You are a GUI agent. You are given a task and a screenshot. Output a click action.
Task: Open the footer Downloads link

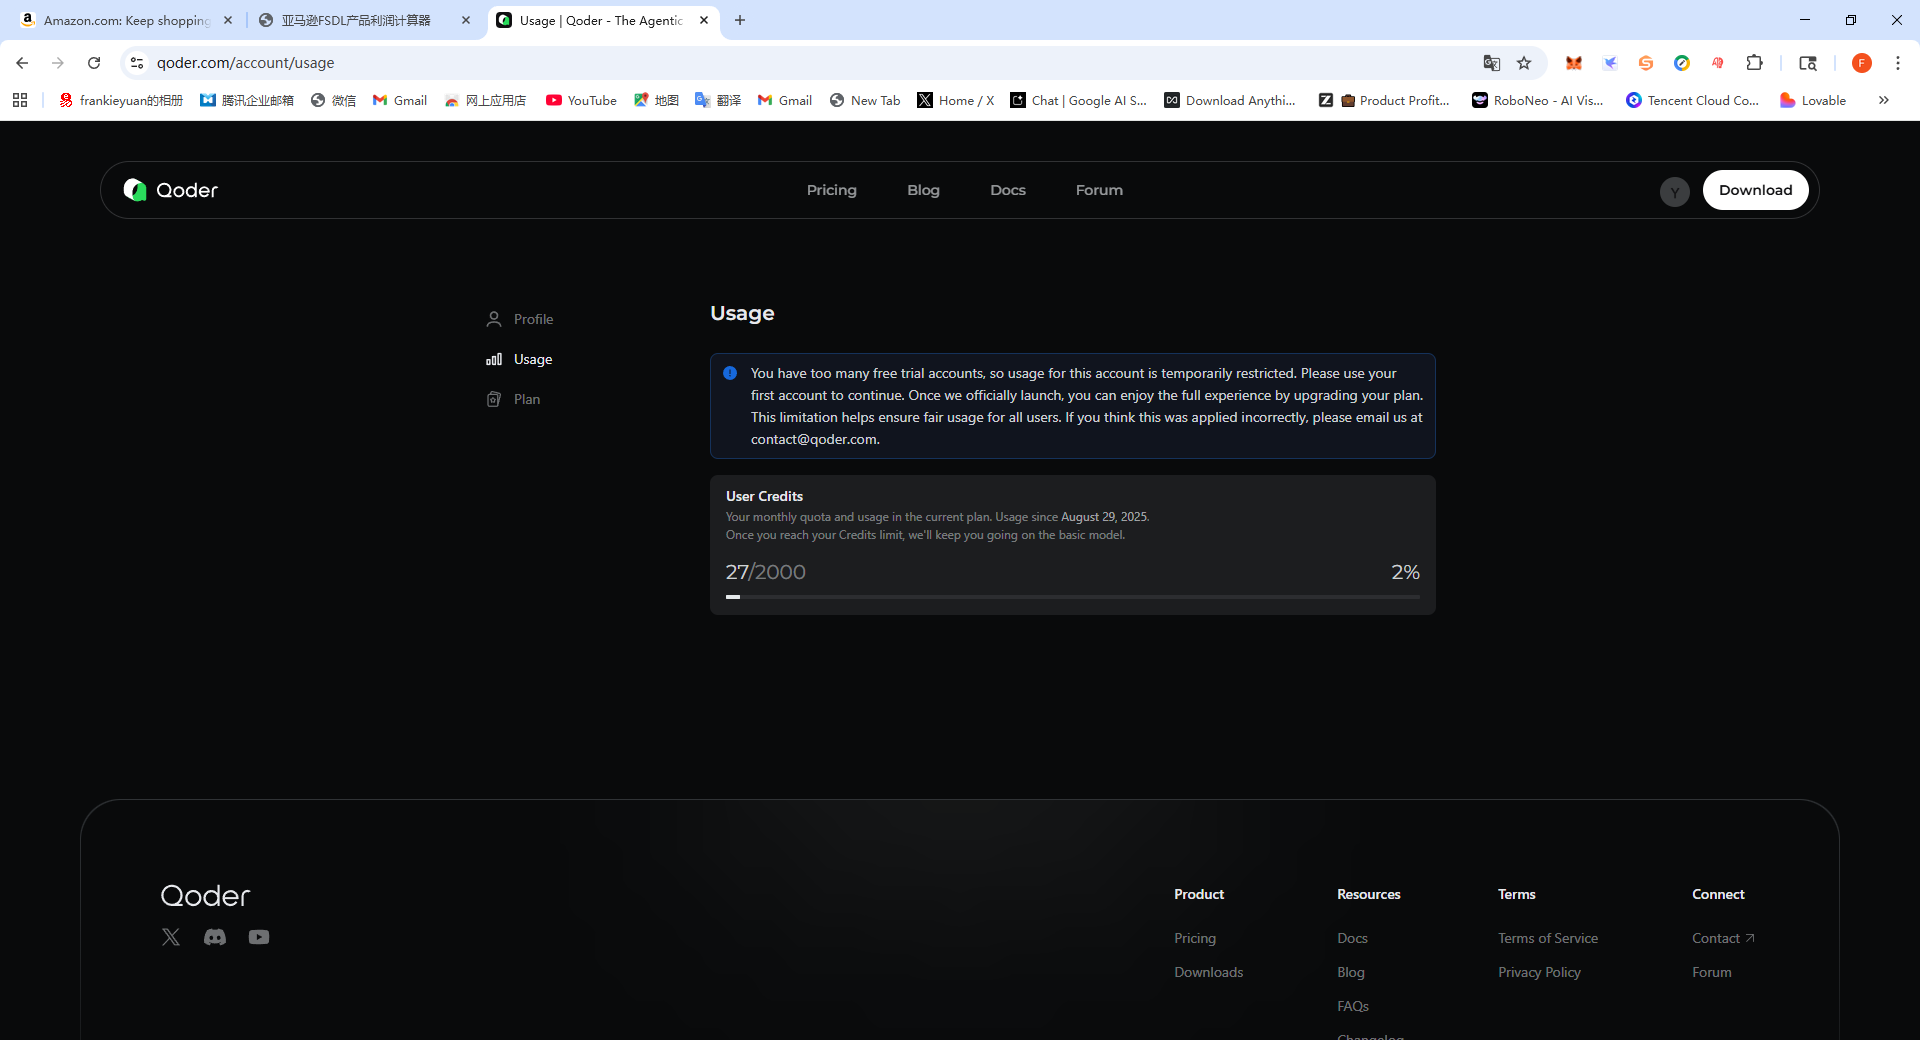tap(1208, 972)
